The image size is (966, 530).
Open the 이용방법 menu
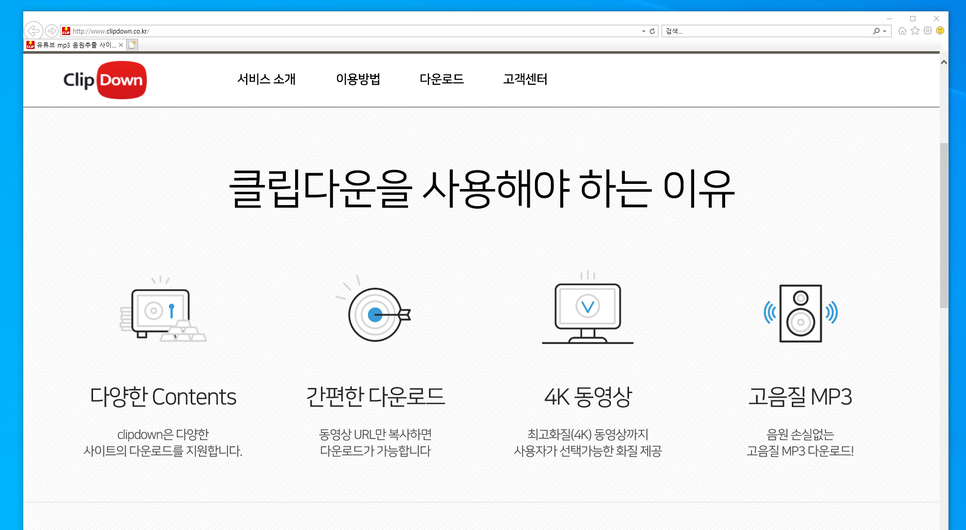coord(358,80)
